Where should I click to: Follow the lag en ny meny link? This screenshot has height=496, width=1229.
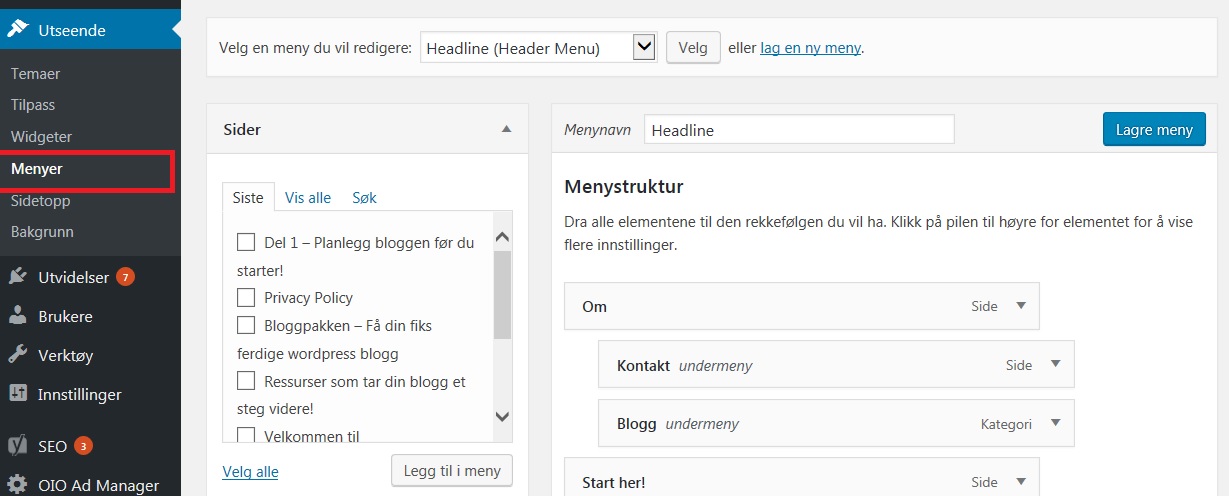click(x=810, y=47)
